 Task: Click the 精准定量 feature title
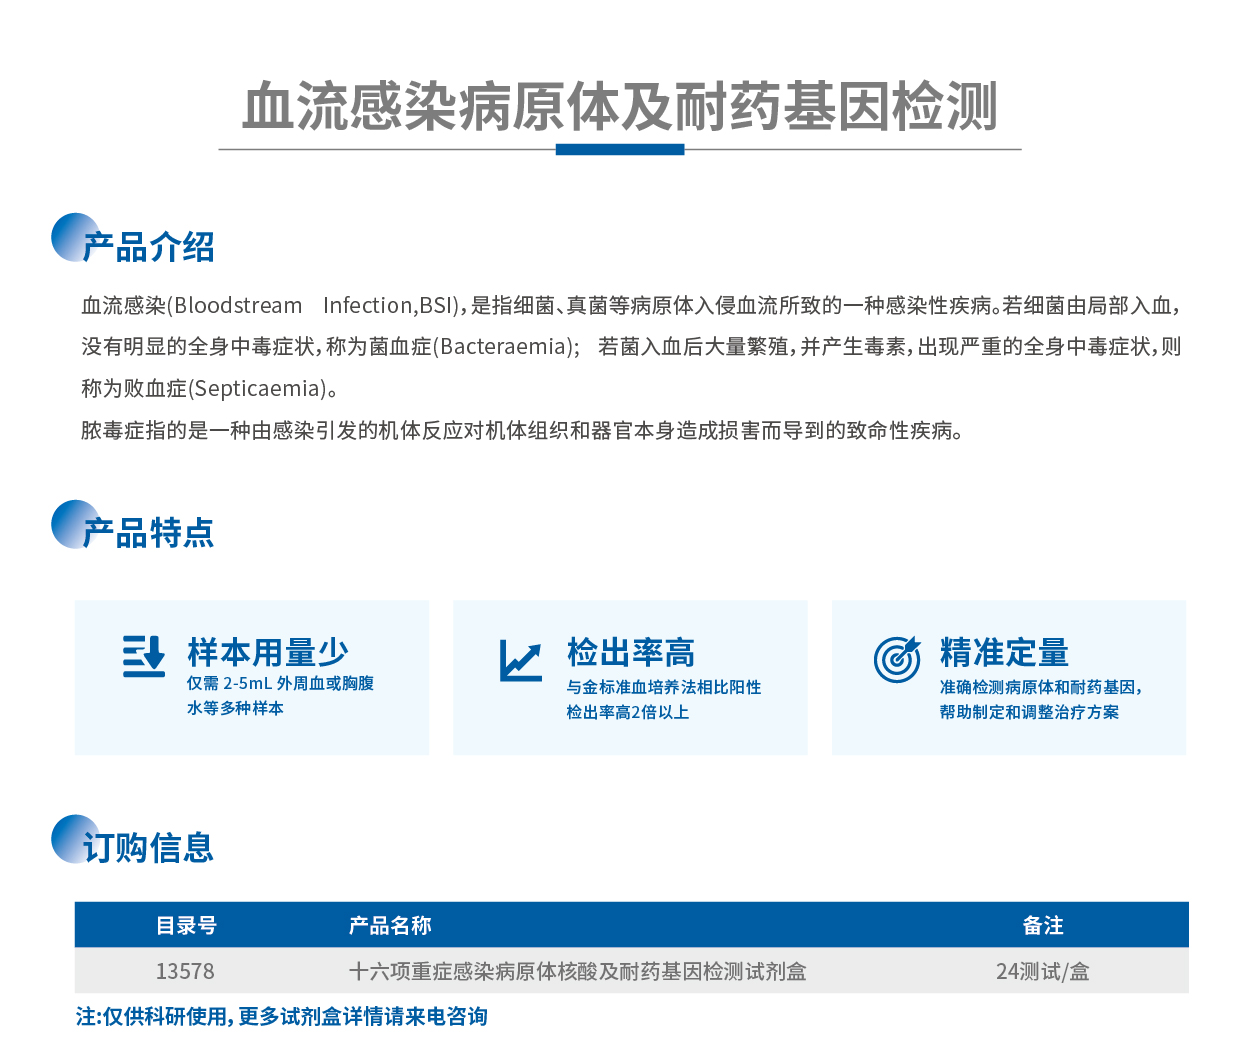[1004, 653]
